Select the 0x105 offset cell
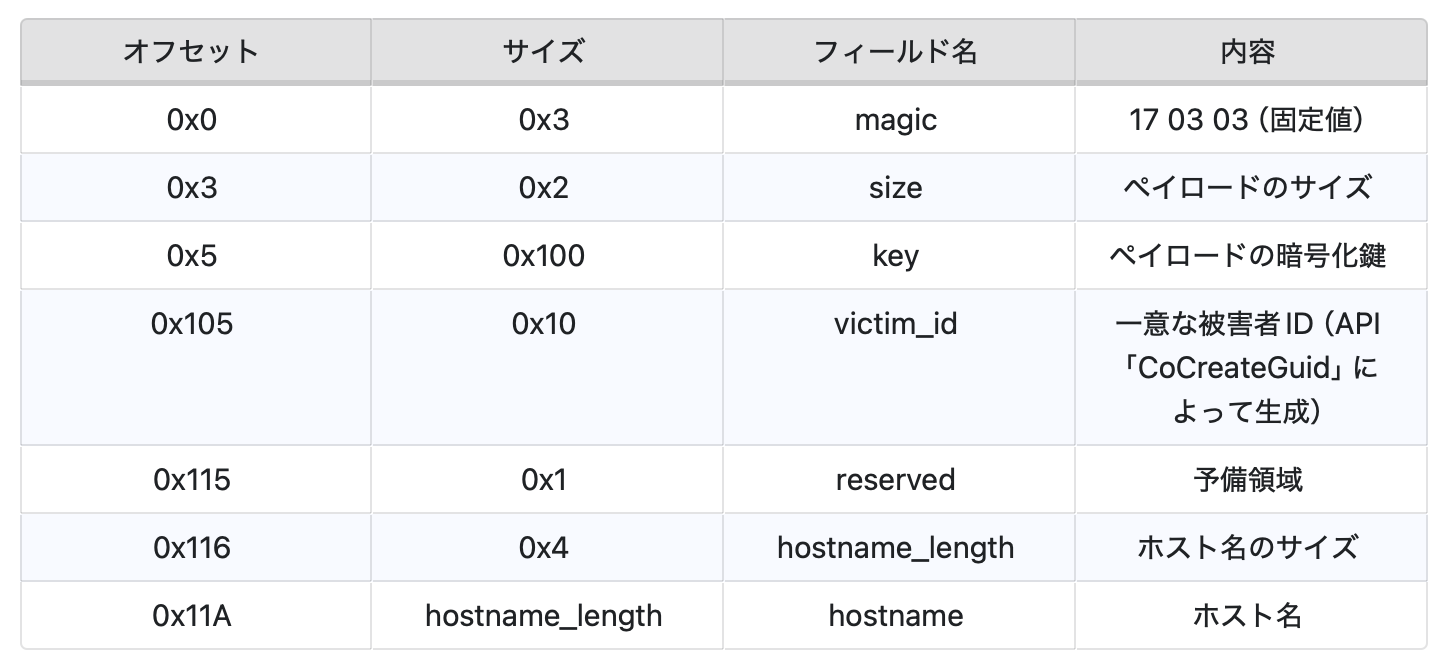 191,324
